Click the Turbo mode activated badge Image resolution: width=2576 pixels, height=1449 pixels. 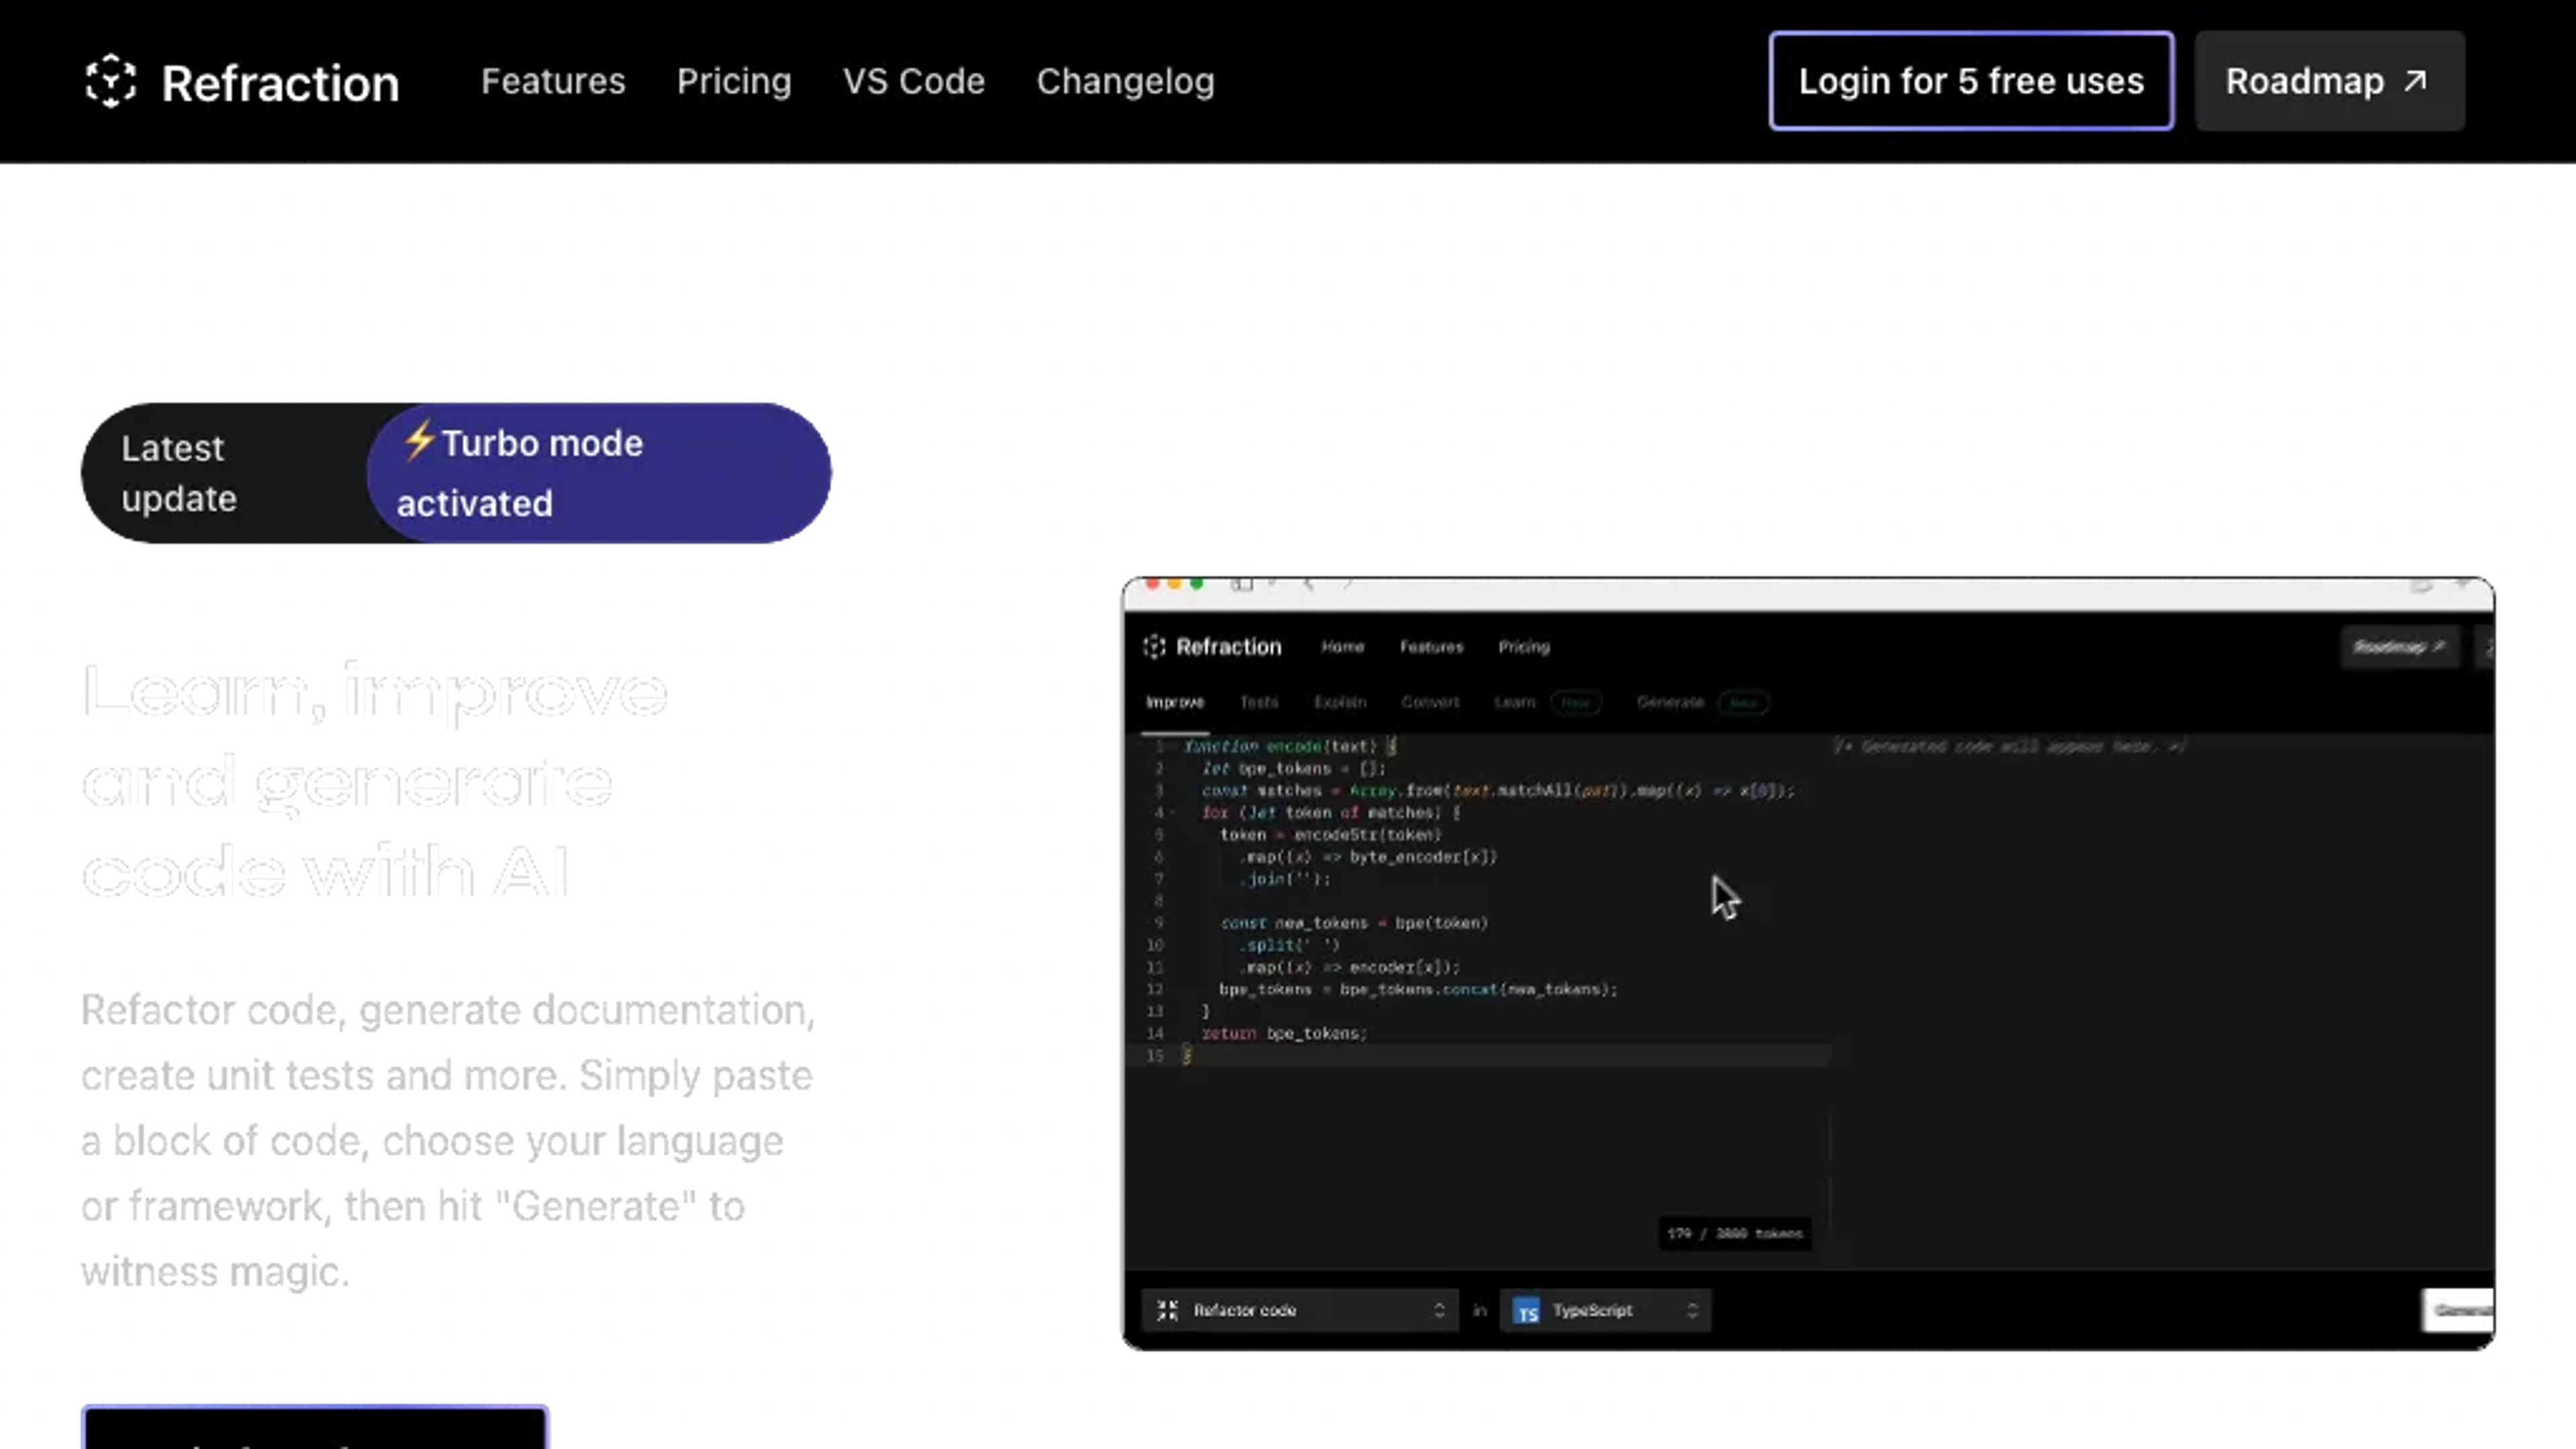(x=599, y=473)
